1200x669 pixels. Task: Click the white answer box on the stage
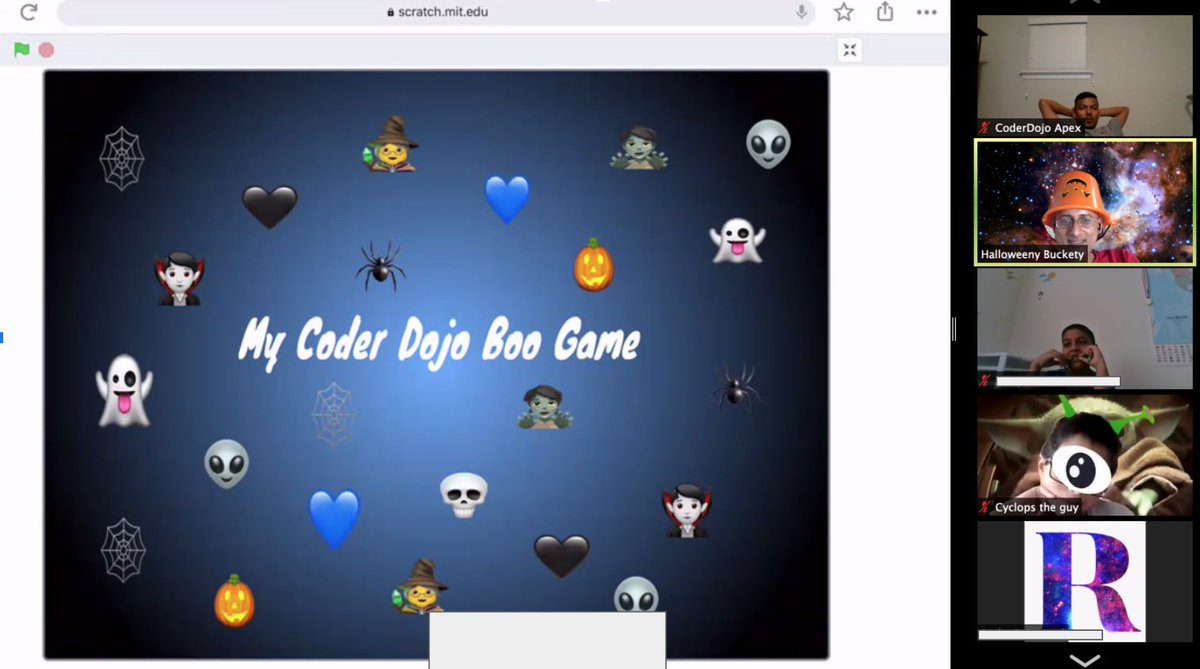click(x=547, y=640)
